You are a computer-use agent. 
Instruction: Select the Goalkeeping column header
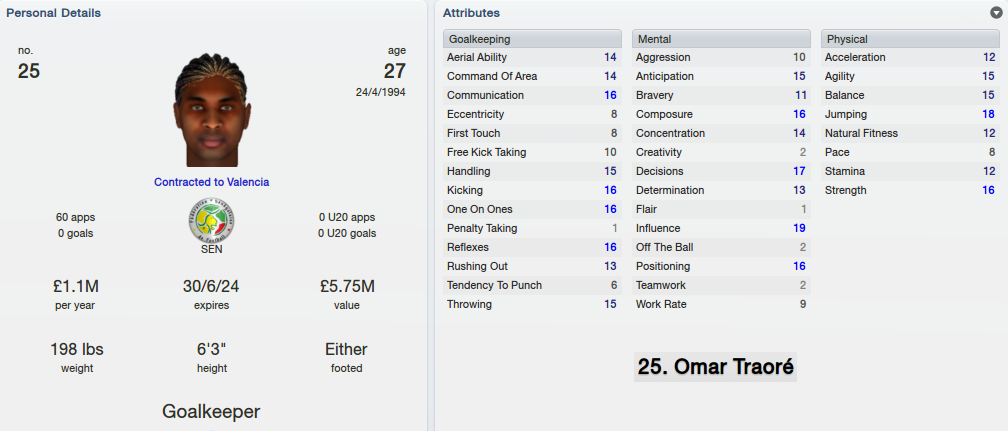pos(532,39)
